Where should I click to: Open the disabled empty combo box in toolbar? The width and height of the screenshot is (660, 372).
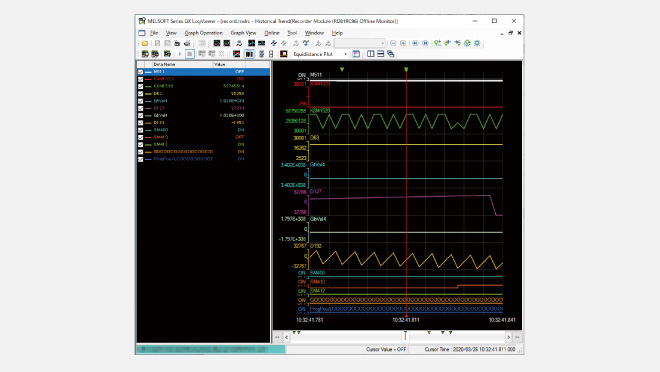tap(359, 43)
